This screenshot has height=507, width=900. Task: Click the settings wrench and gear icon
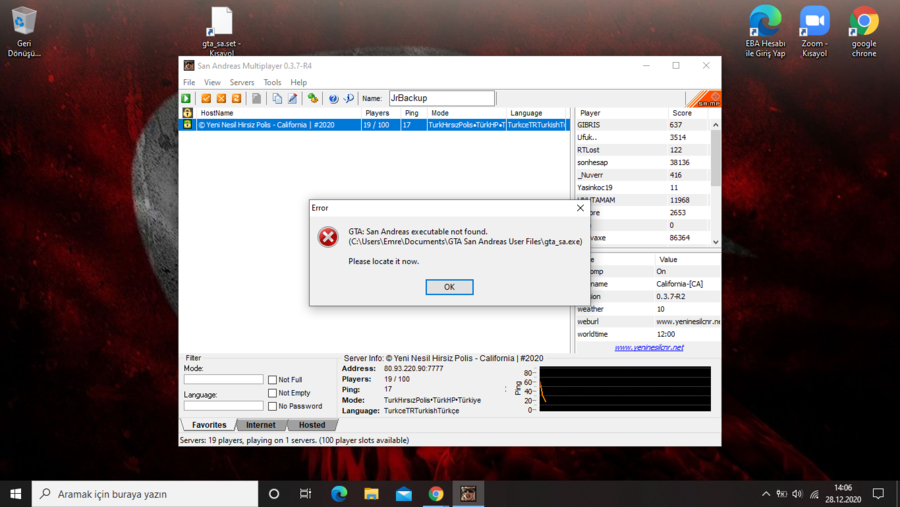(x=313, y=99)
